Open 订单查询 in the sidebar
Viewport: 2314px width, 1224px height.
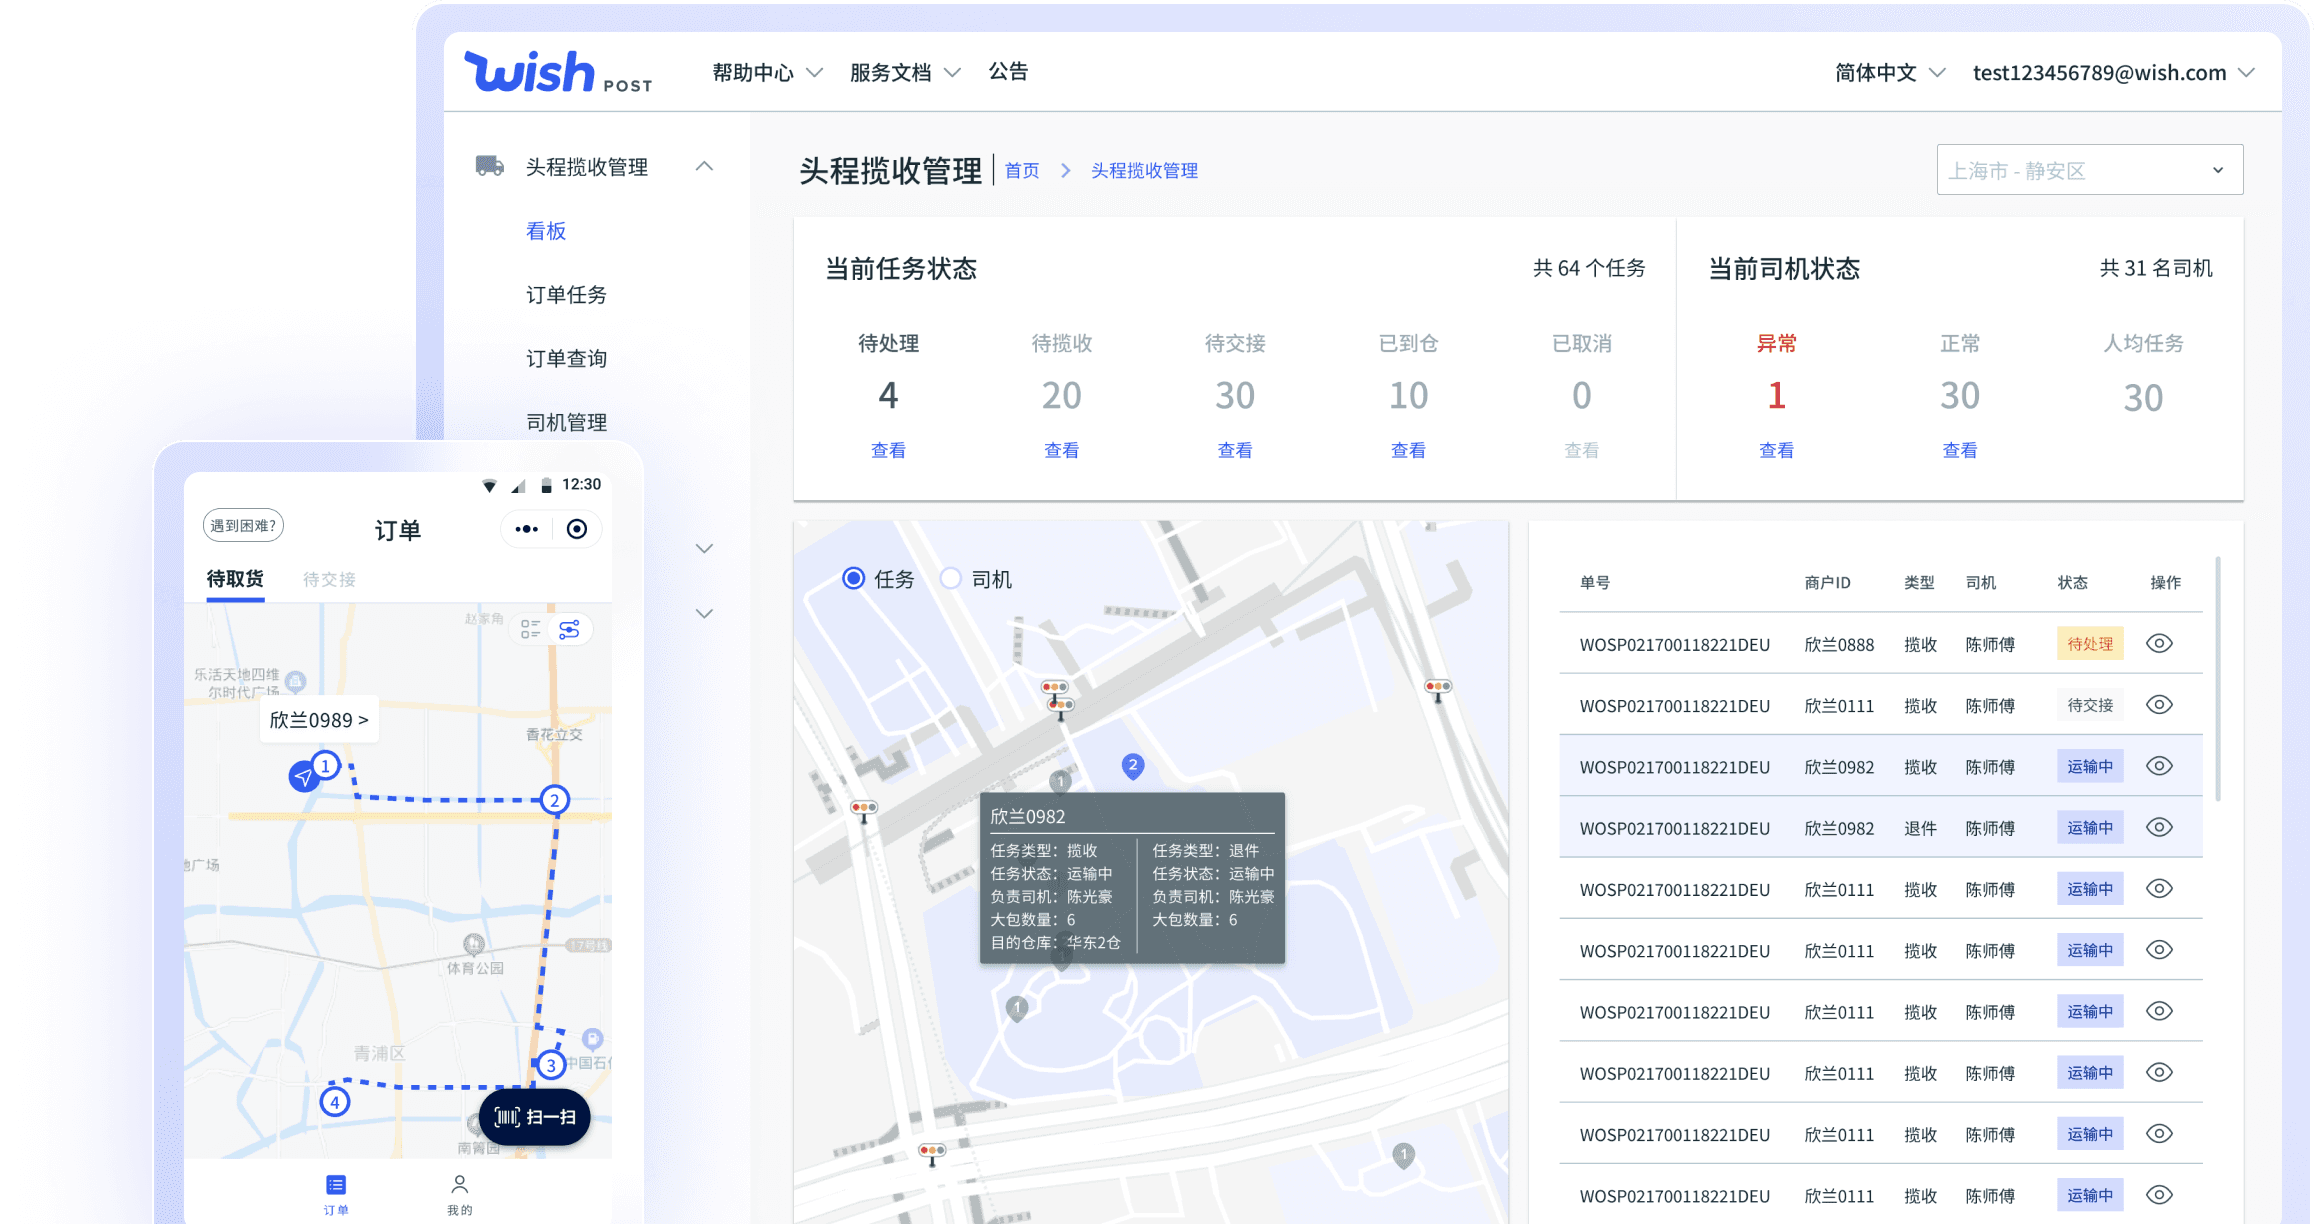(x=566, y=359)
